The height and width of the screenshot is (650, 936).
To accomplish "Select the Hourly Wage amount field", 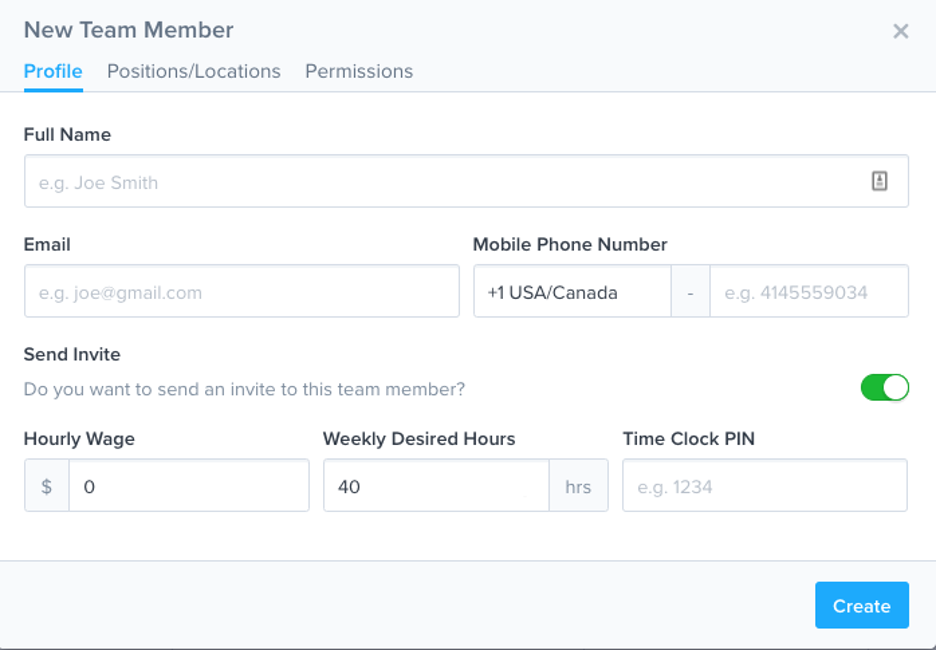I will [x=189, y=485].
